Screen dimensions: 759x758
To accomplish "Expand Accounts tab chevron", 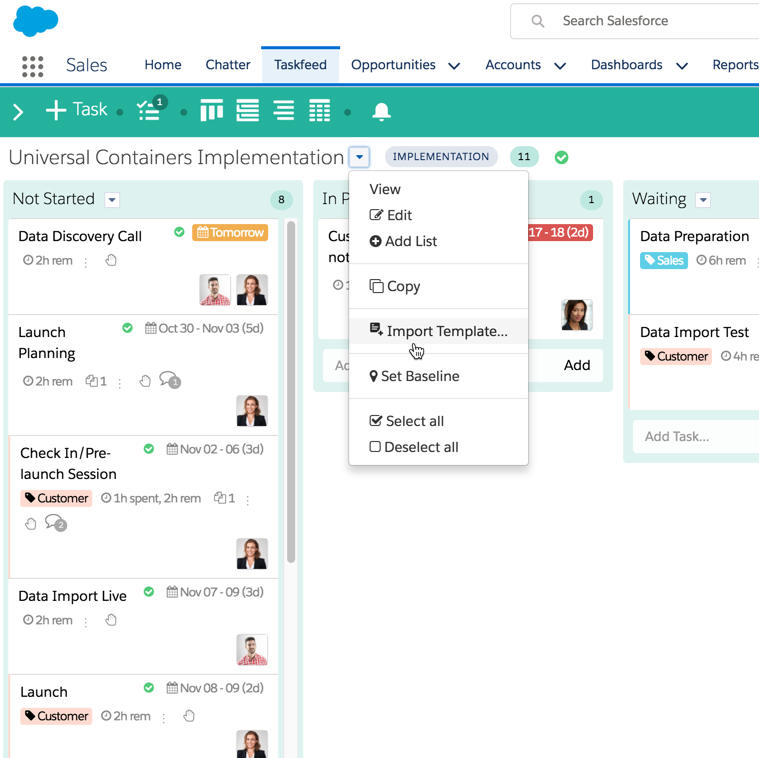I will click(560, 66).
